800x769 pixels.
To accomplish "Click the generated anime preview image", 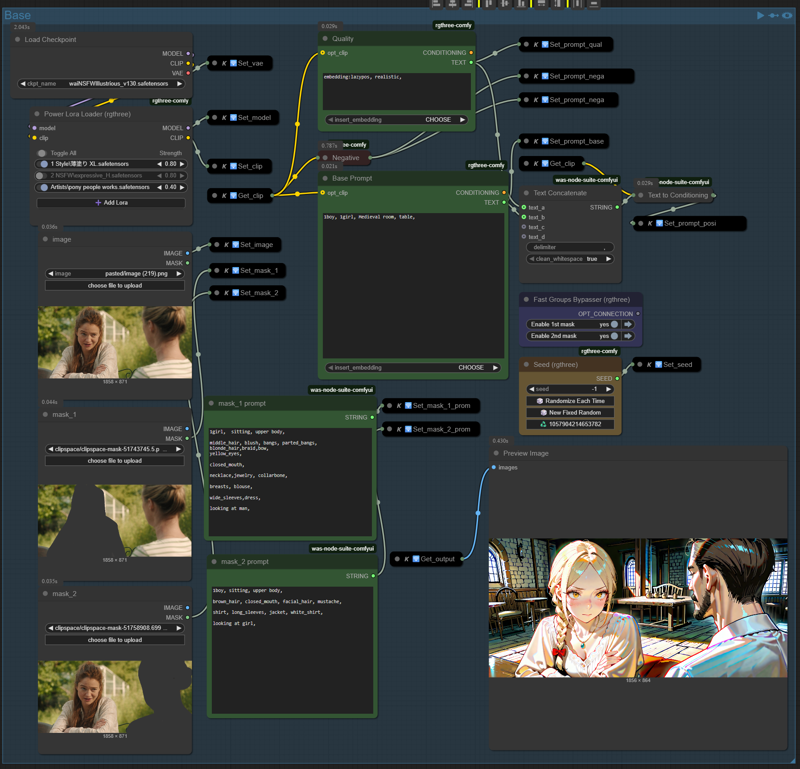I will (x=638, y=608).
